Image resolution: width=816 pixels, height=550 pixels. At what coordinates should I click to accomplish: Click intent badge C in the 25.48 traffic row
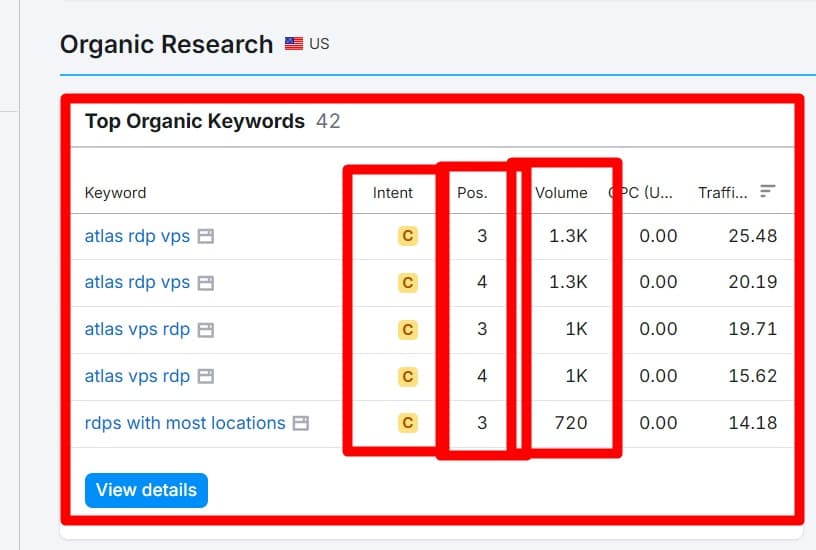(408, 236)
